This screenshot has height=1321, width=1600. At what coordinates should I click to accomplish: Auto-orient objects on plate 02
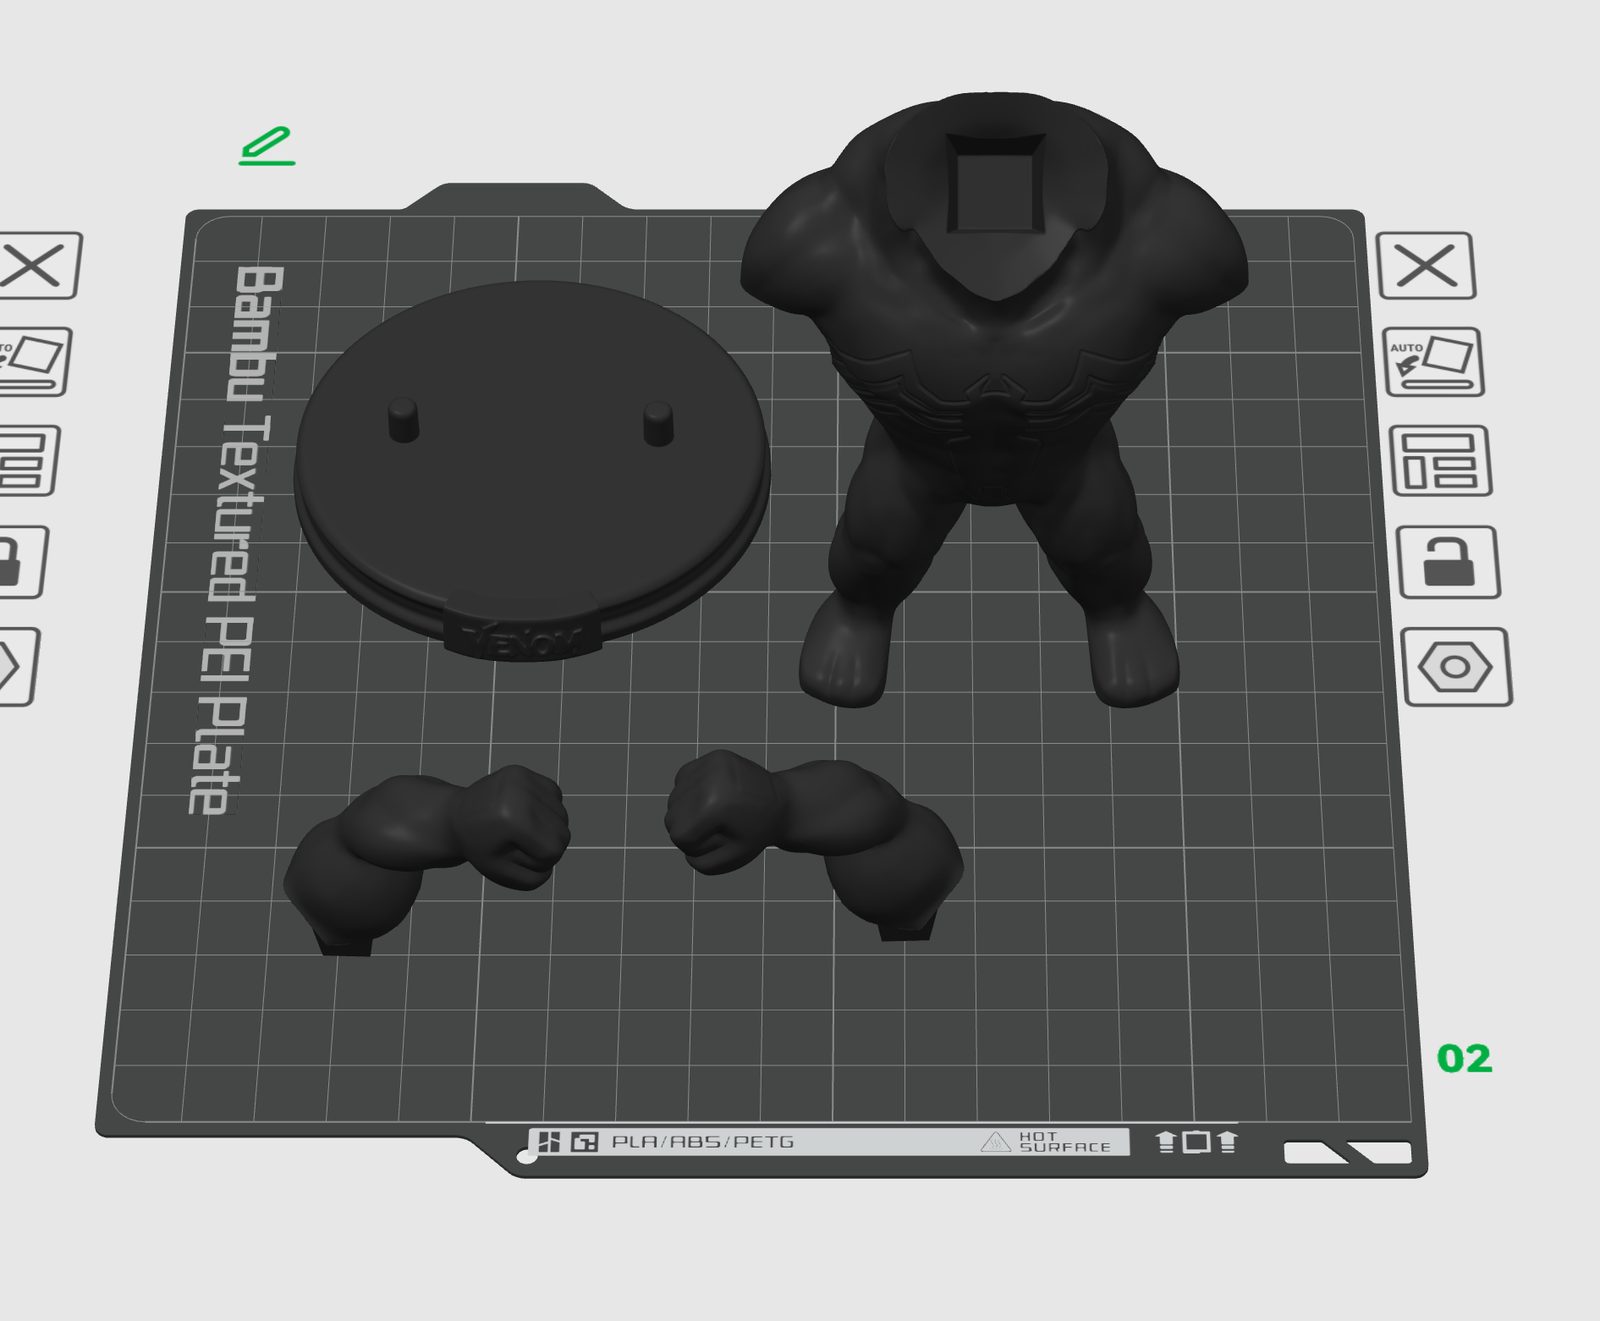point(1433,362)
